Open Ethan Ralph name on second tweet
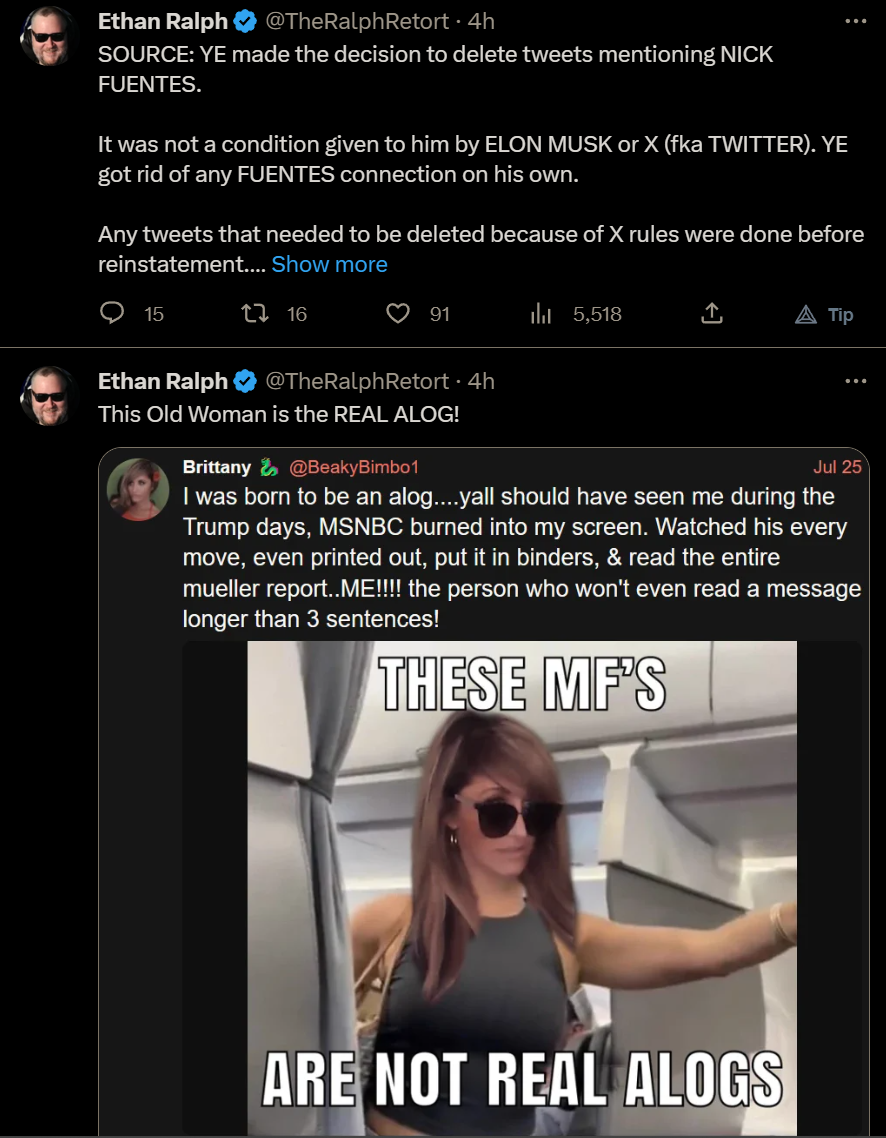Viewport: 886px width, 1138px height. (x=163, y=381)
